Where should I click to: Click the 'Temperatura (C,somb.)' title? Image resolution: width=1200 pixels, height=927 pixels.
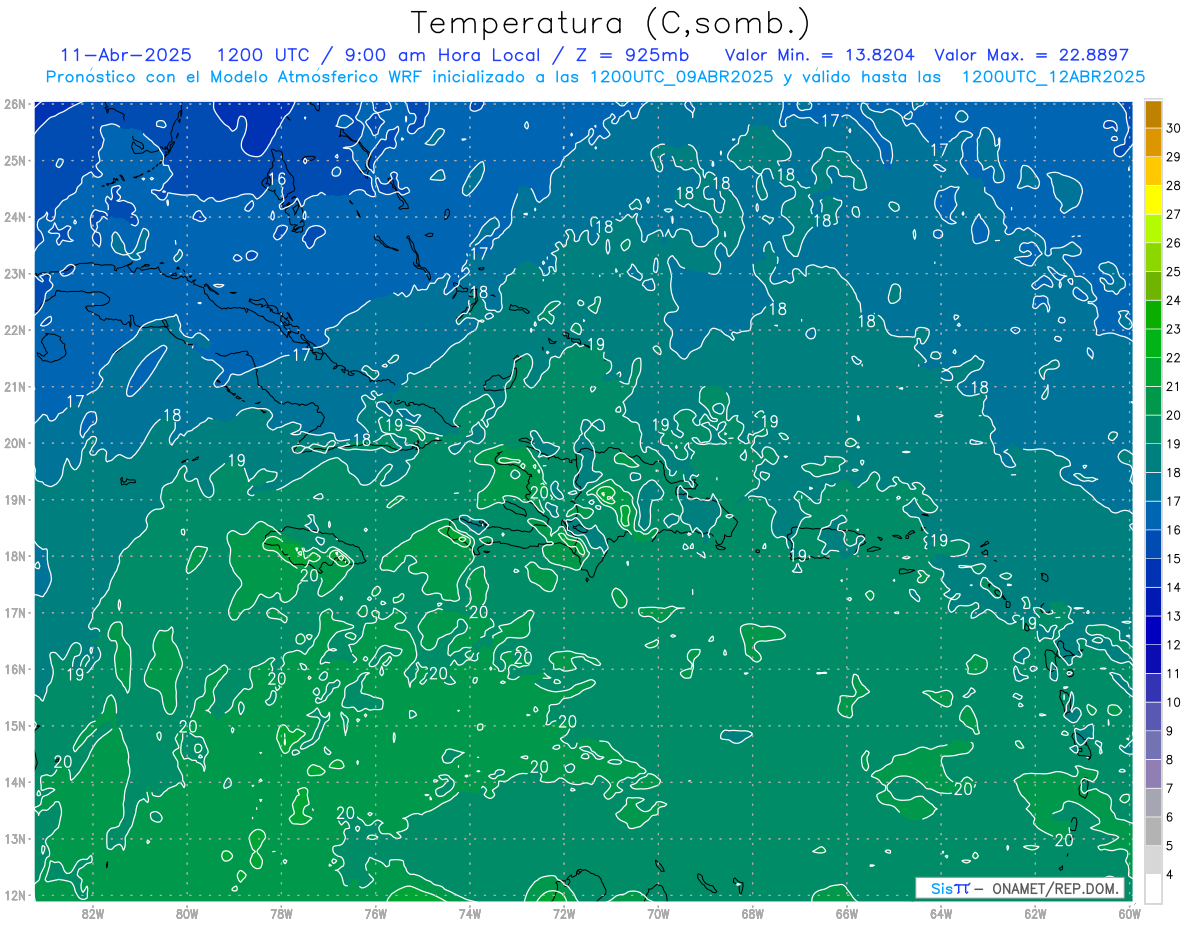click(x=611, y=24)
